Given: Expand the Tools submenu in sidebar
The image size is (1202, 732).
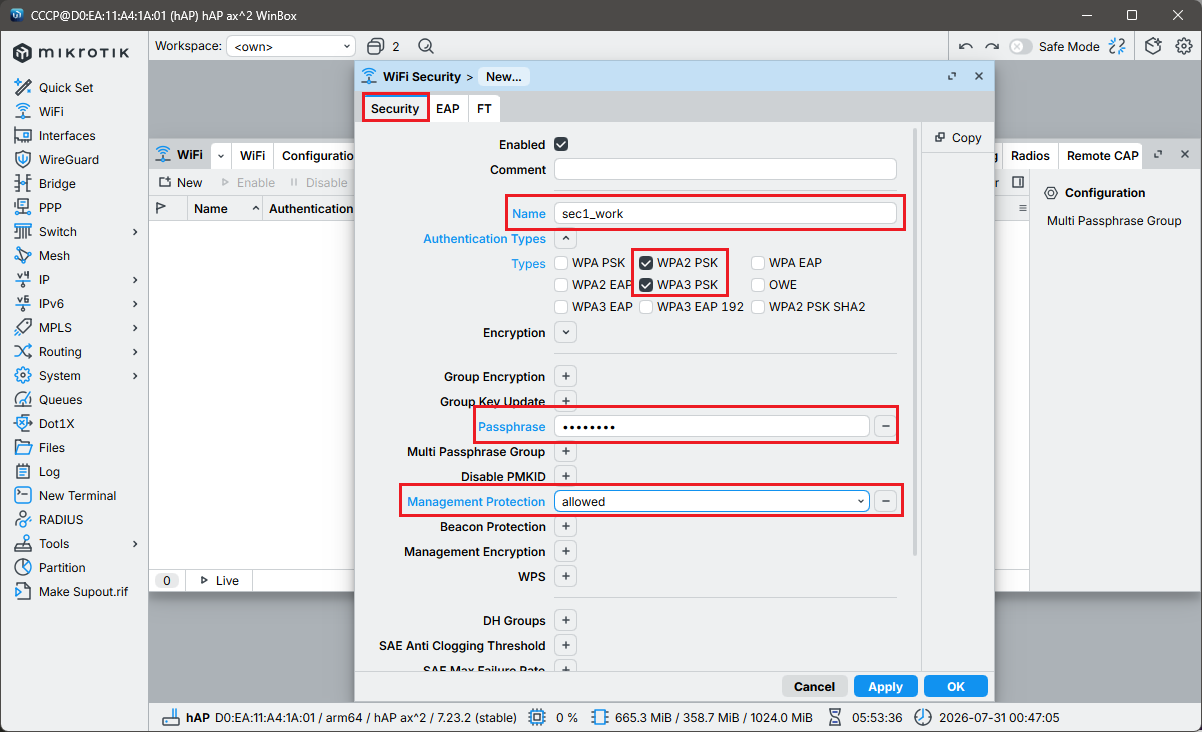Looking at the screenshot, I should (135, 543).
